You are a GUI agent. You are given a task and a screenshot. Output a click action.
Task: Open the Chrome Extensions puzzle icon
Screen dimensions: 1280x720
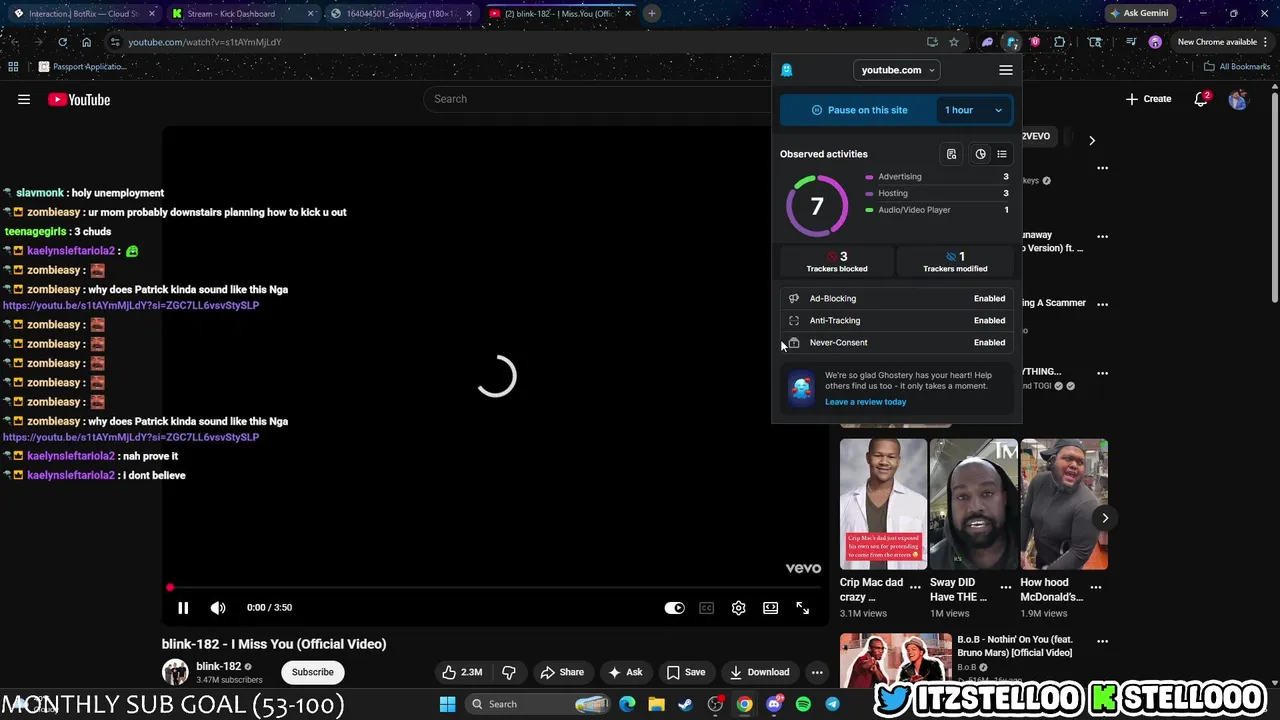coord(1059,42)
